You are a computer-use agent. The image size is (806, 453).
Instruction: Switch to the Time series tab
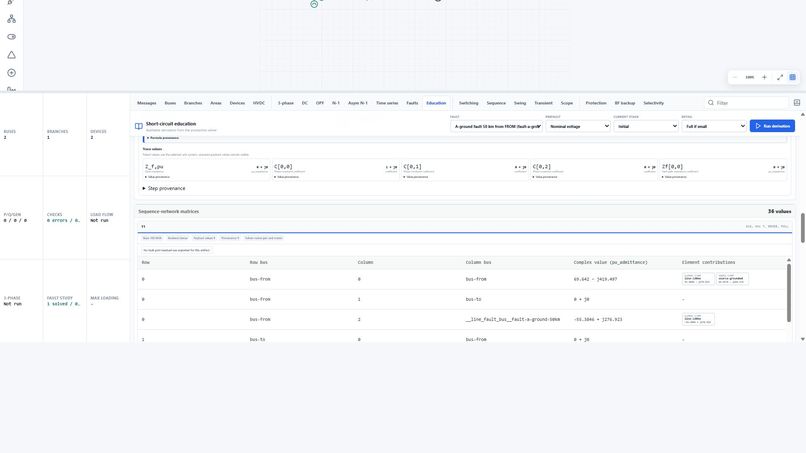pos(387,103)
